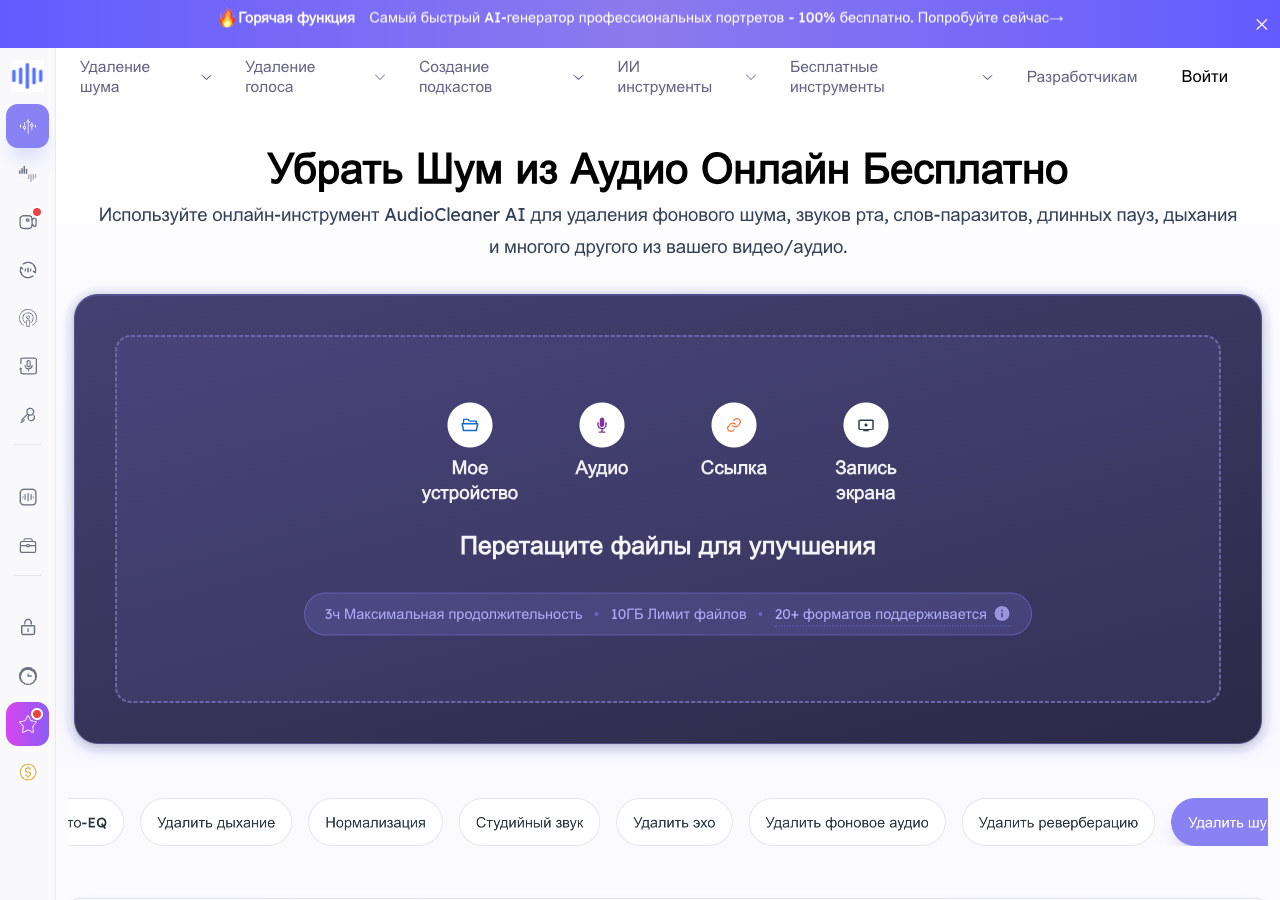The height and width of the screenshot is (900, 1280).
Task: Expand the Бесплатные инструменты menu
Action: 891,77
